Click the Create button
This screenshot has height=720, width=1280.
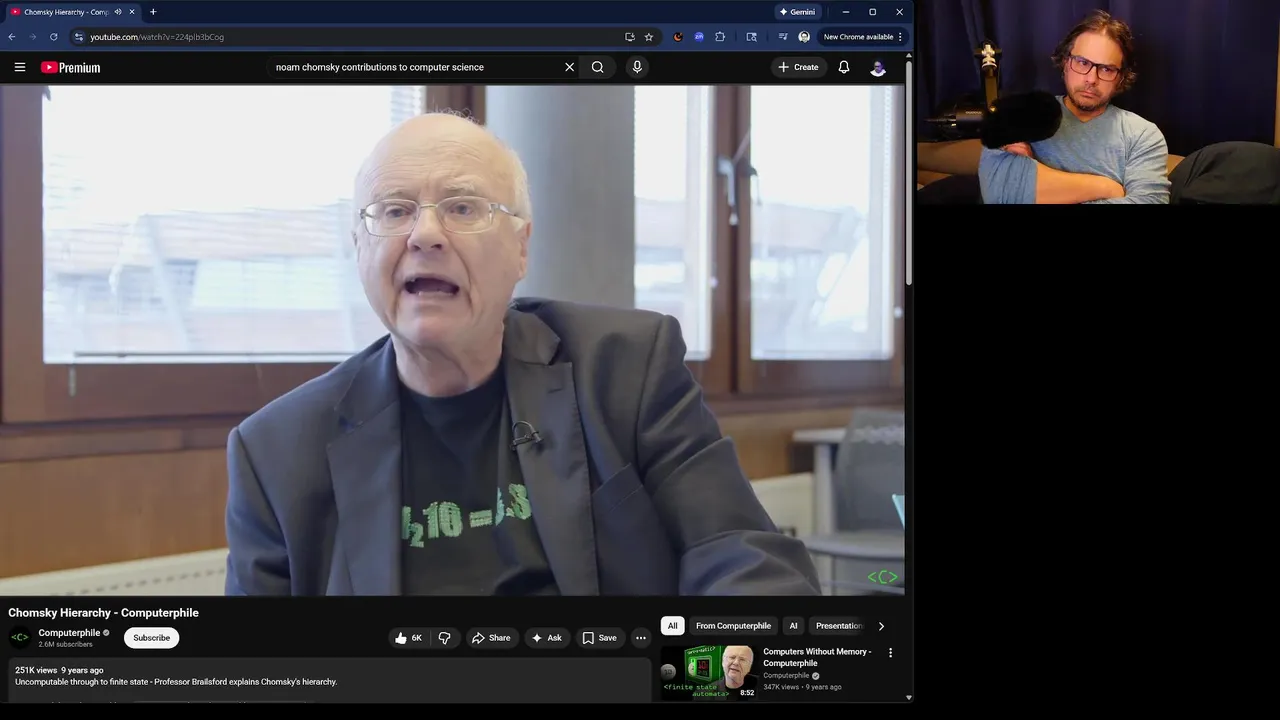coord(798,67)
